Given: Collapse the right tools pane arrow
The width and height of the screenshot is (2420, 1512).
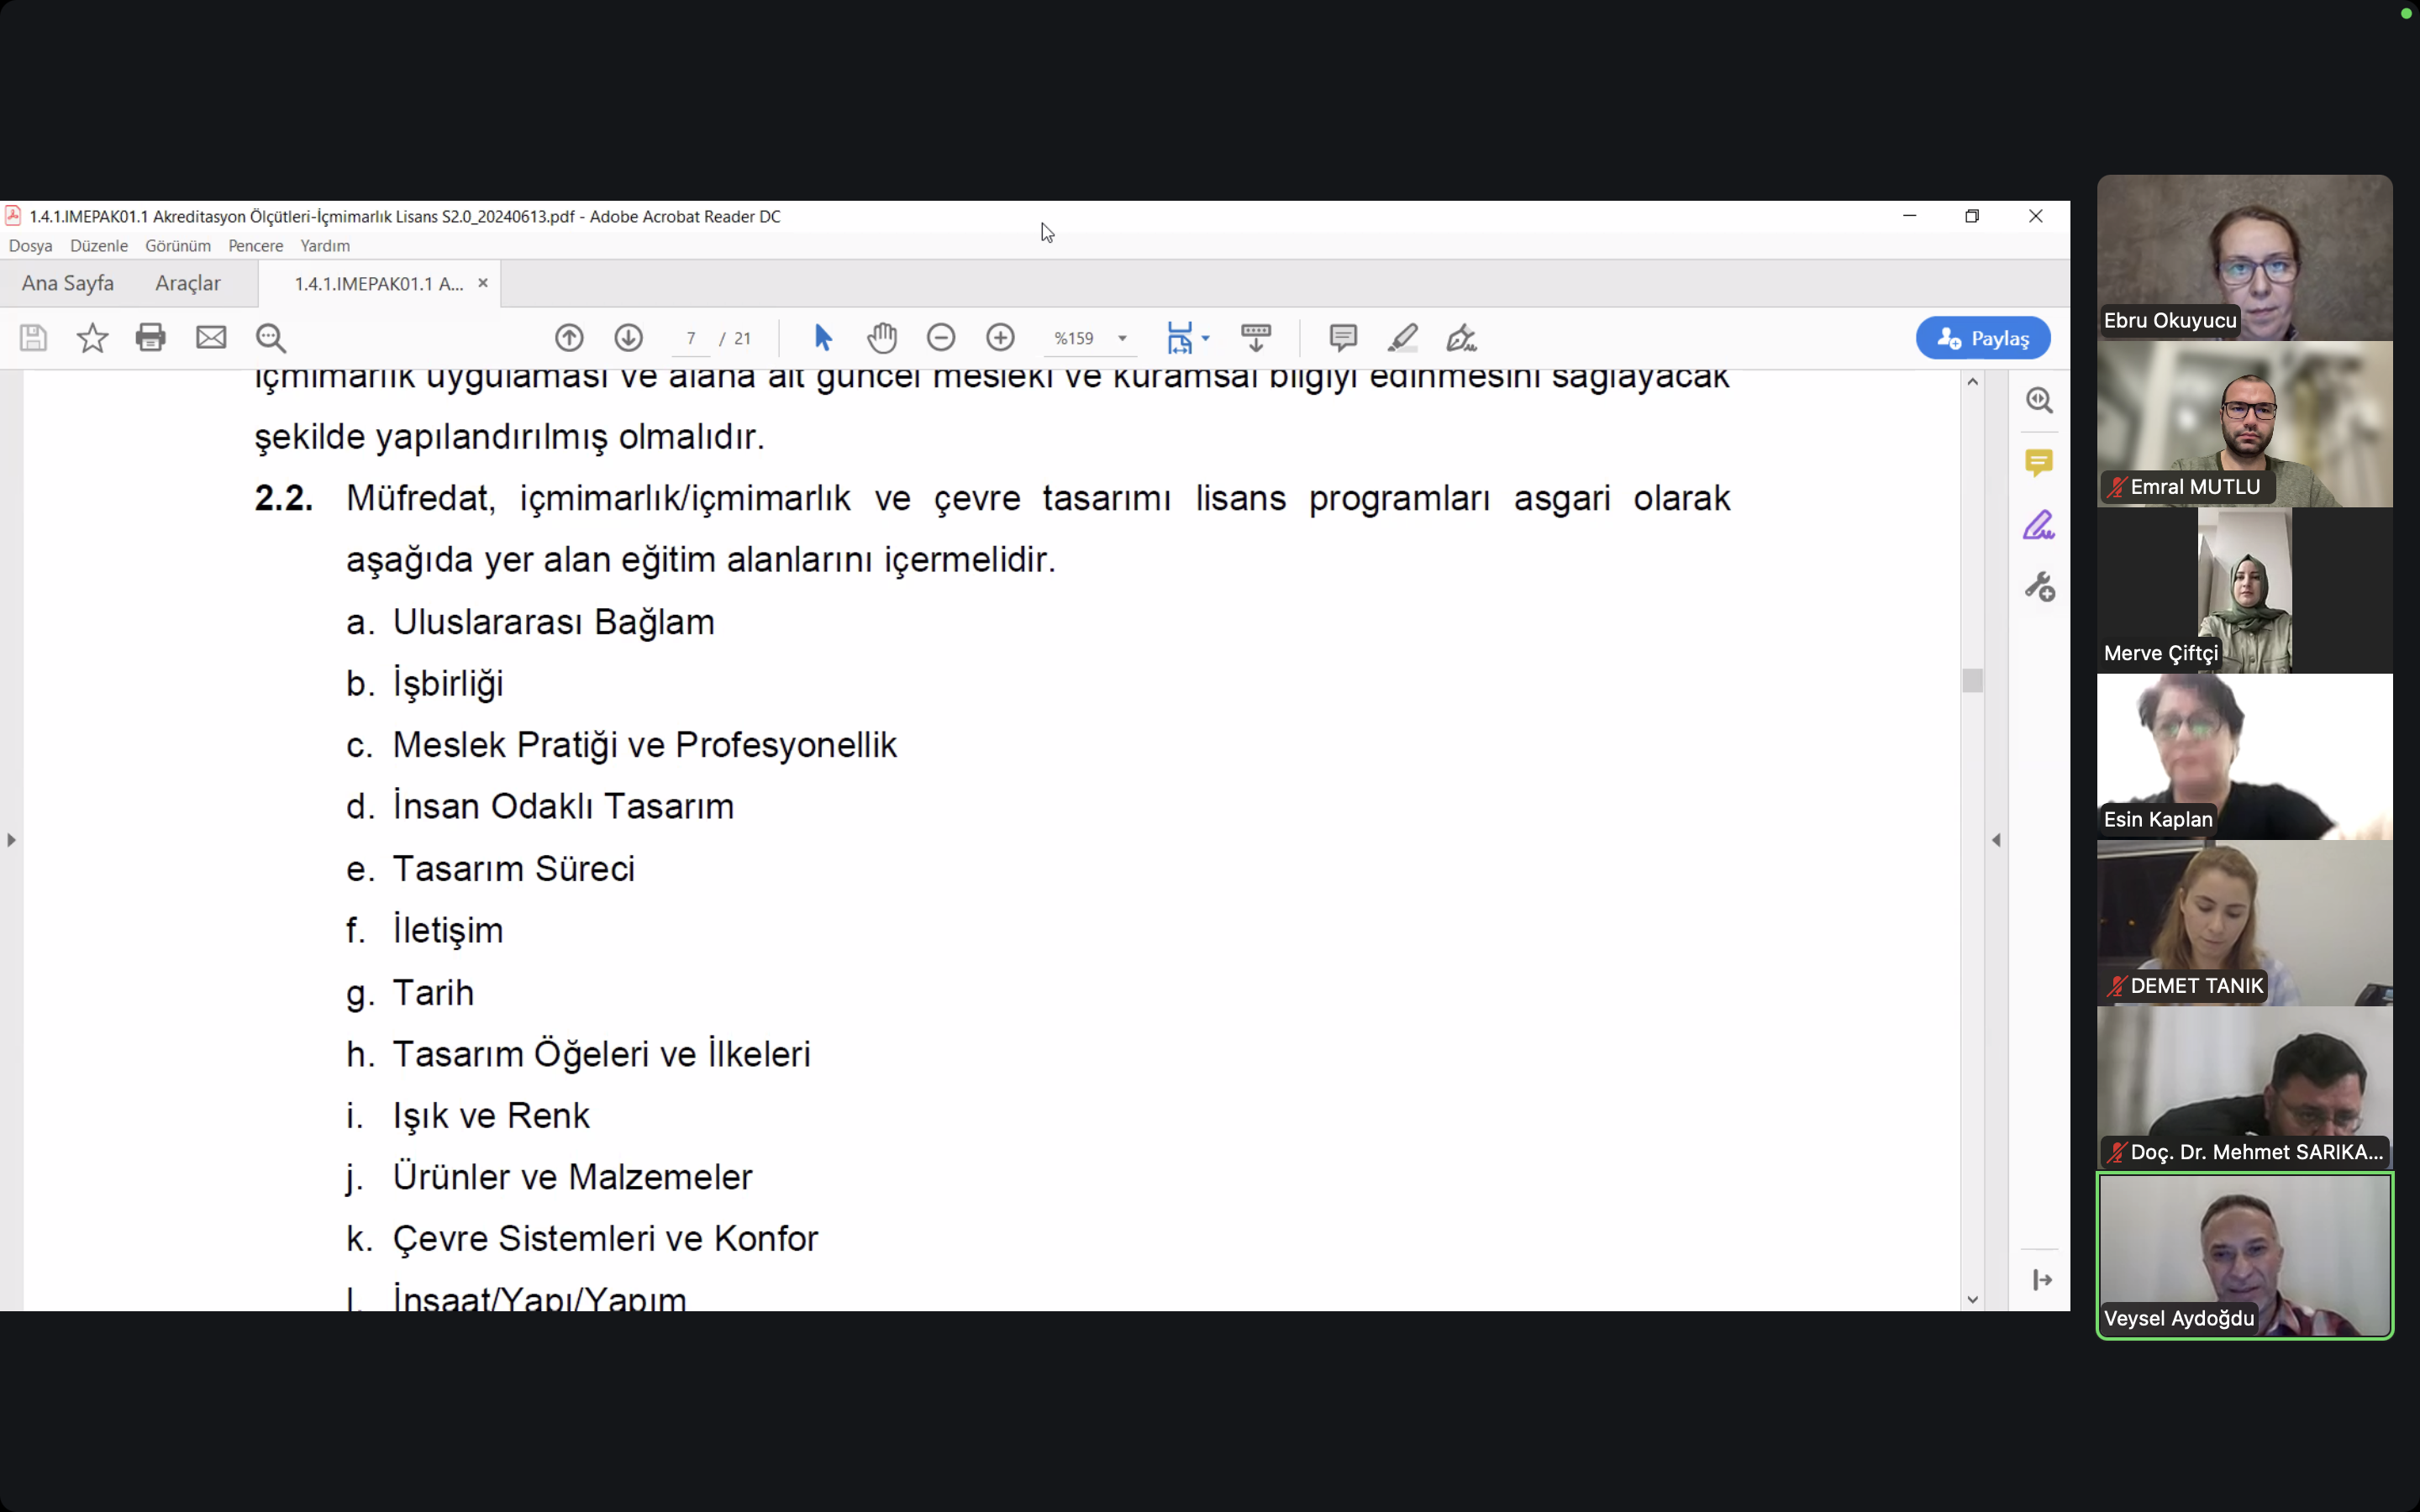Looking at the screenshot, I should click(x=1996, y=840).
